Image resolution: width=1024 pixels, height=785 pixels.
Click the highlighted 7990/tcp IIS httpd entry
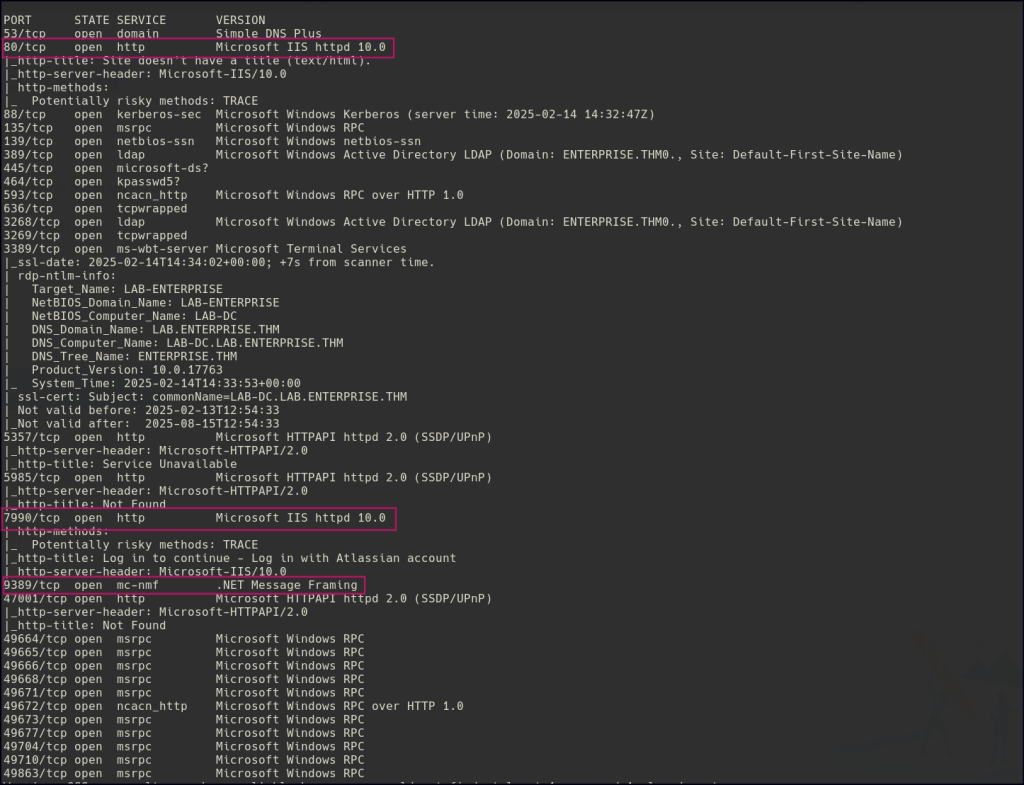198,518
